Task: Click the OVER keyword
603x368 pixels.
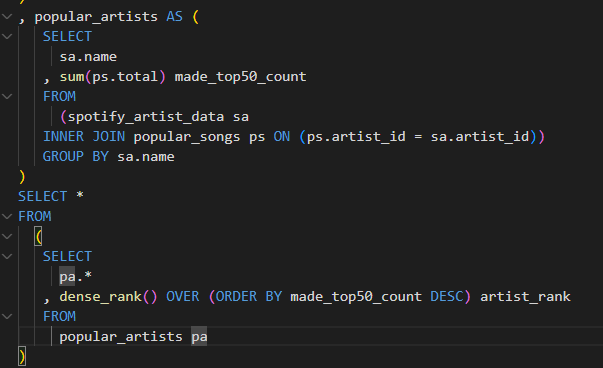Action: (183, 296)
